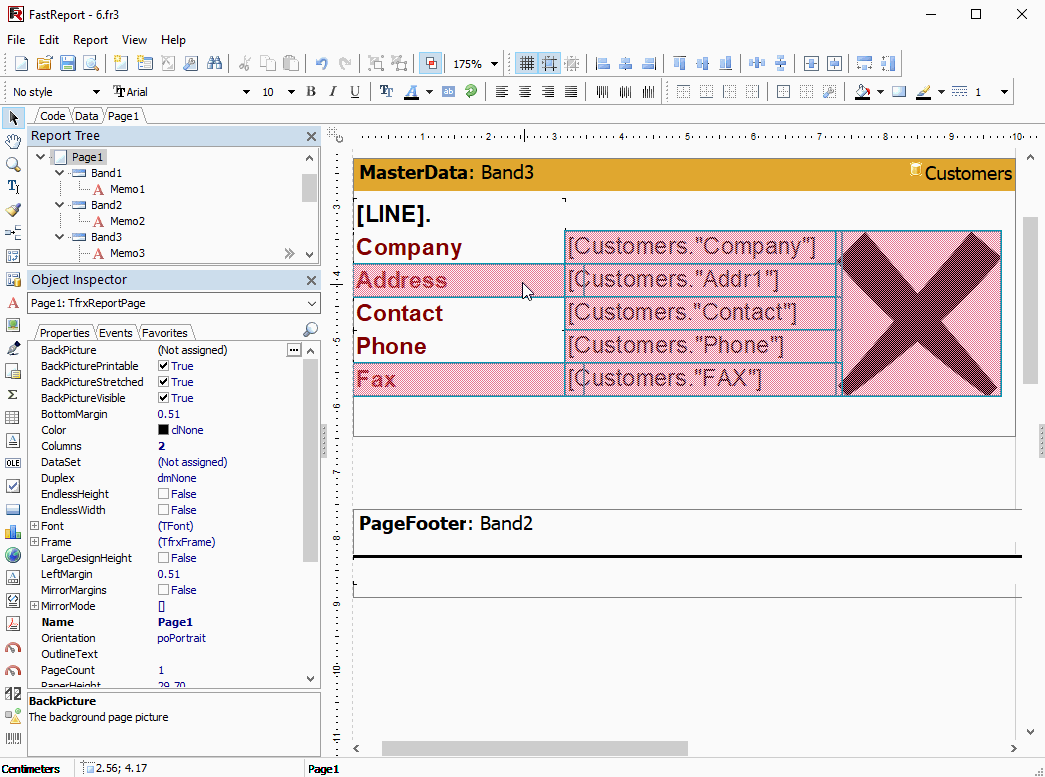The height and width of the screenshot is (777, 1045).
Task: Click the Open report folder icon
Action: (45, 63)
